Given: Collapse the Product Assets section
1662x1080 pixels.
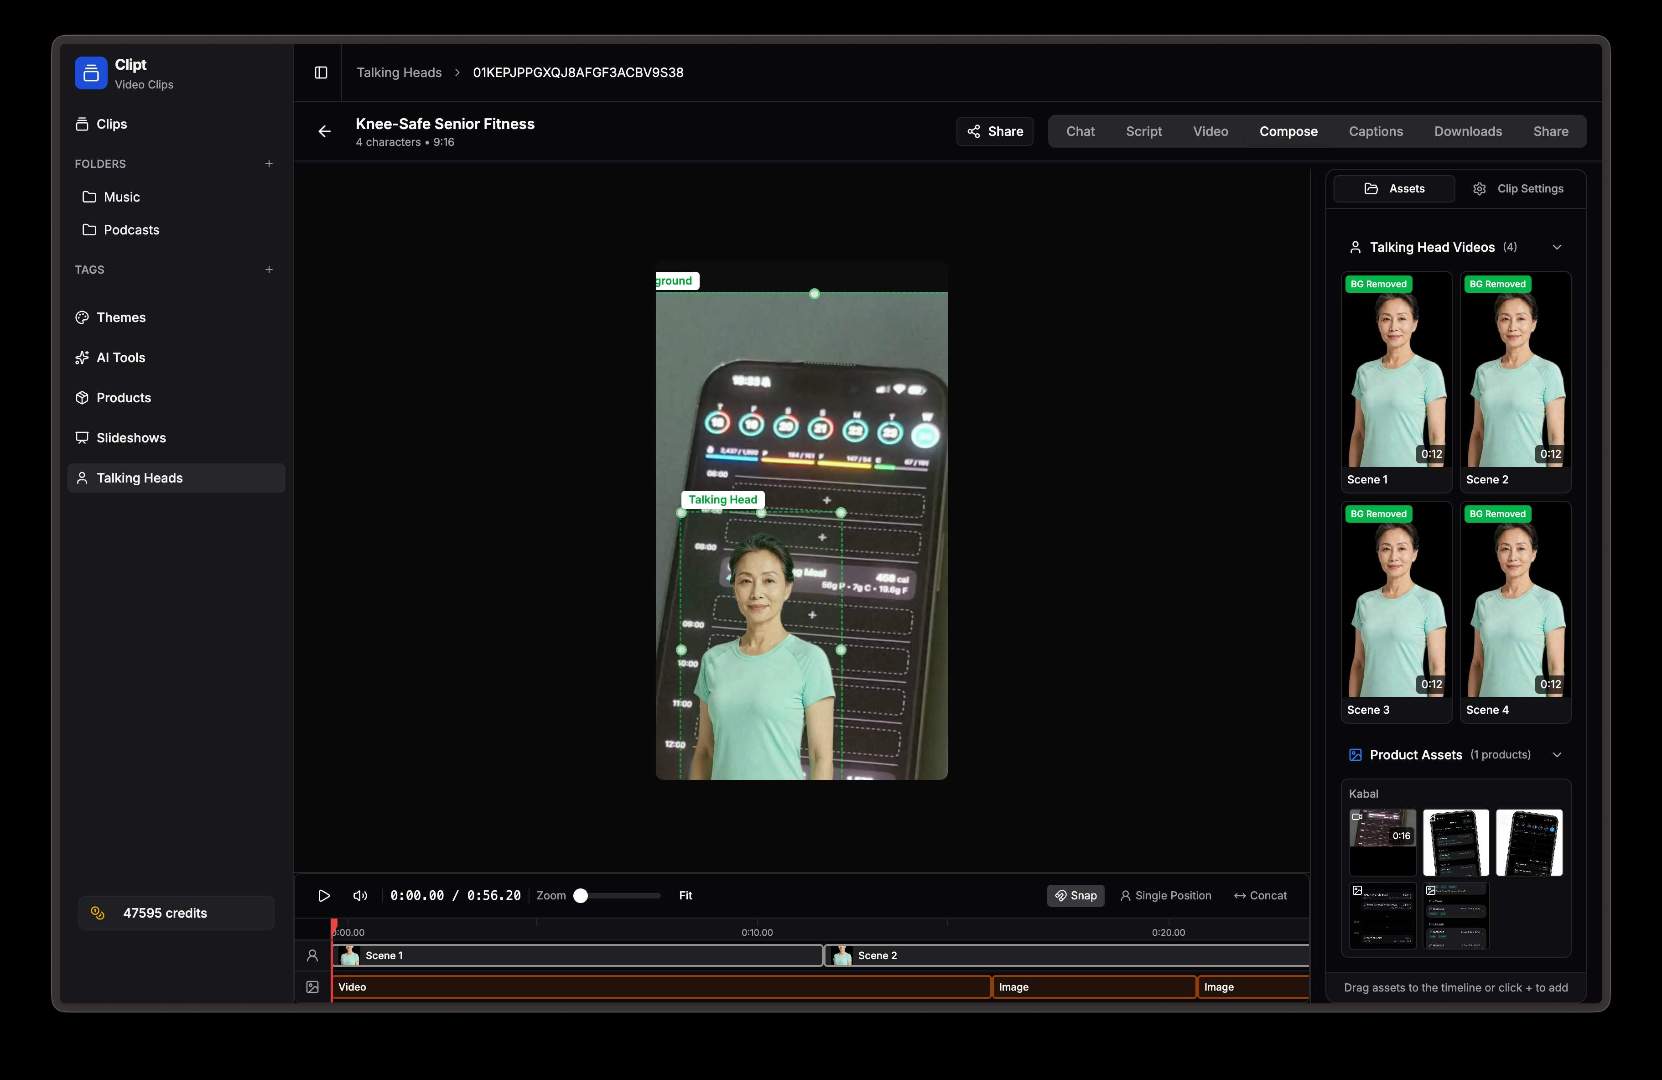Looking at the screenshot, I should coord(1557,755).
